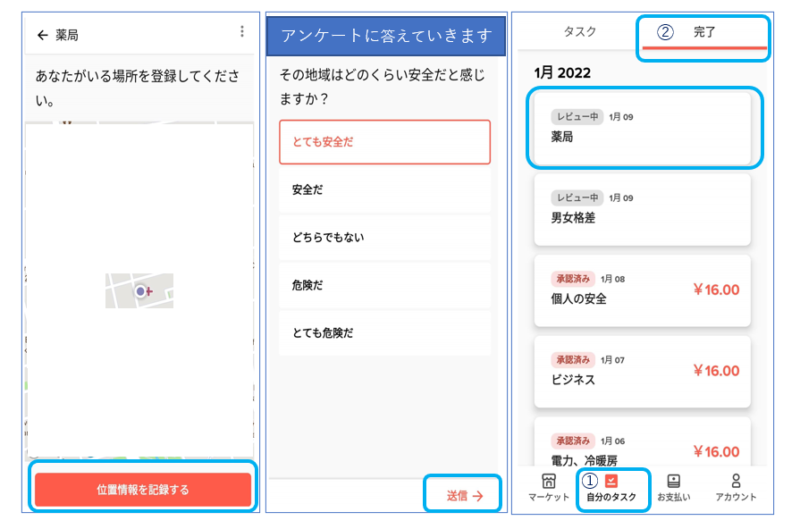Switch to the 完了 tab

(704, 32)
